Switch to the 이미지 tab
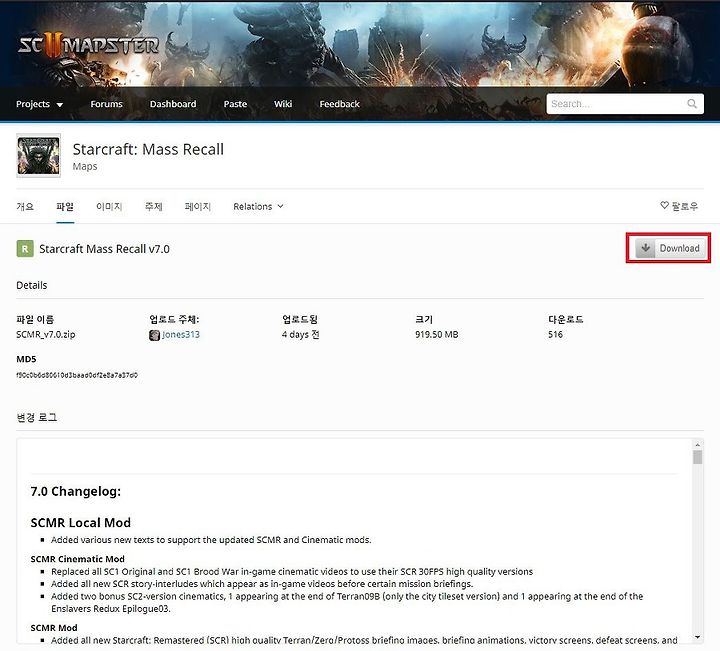Viewport: 720px width, 651px height. point(109,207)
